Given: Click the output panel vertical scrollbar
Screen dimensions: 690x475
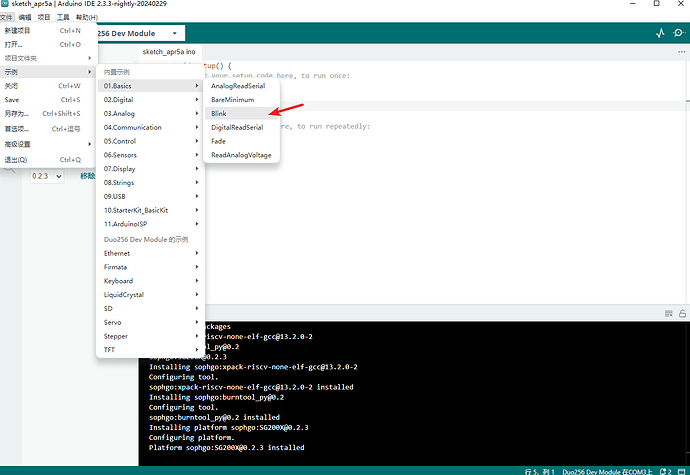Looking at the screenshot, I should [x=687, y=392].
